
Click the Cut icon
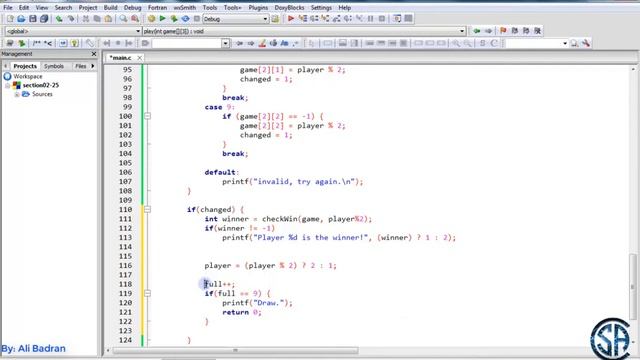pyautogui.click(x=86, y=19)
